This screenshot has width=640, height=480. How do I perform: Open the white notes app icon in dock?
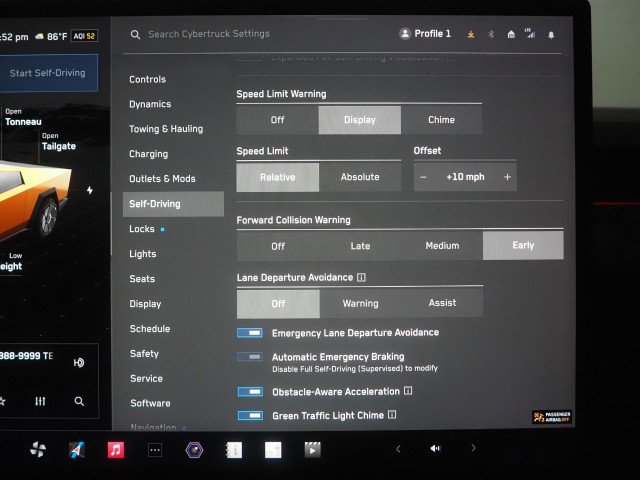click(273, 450)
